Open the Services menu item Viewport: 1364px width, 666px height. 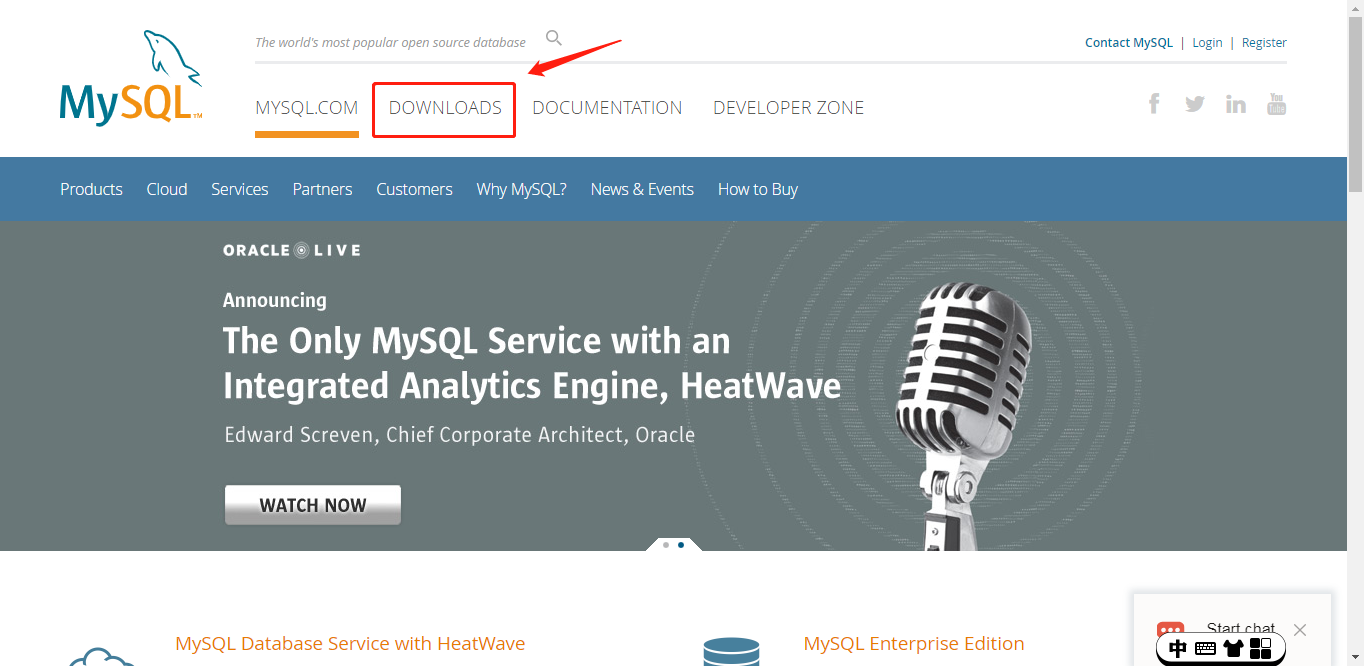pyautogui.click(x=240, y=189)
